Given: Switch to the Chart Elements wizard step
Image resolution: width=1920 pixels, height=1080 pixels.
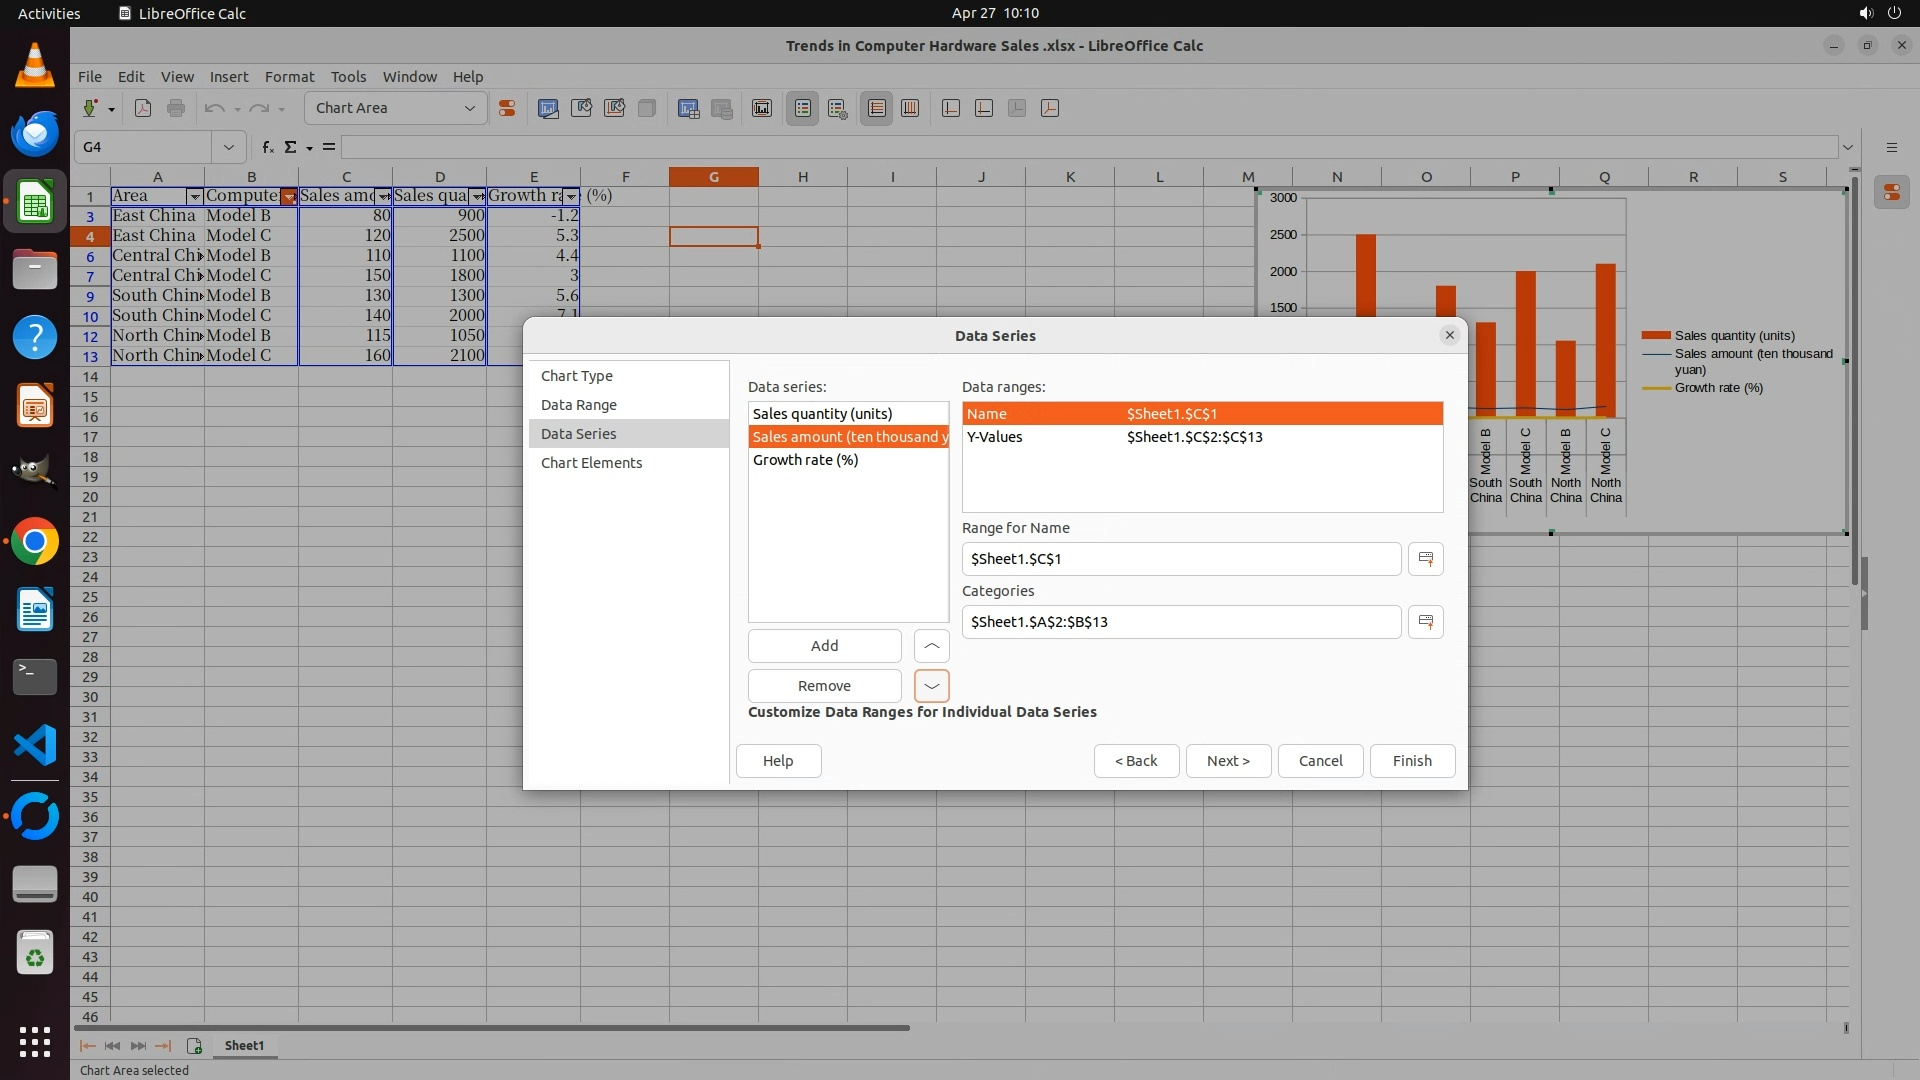Looking at the screenshot, I should click(591, 463).
